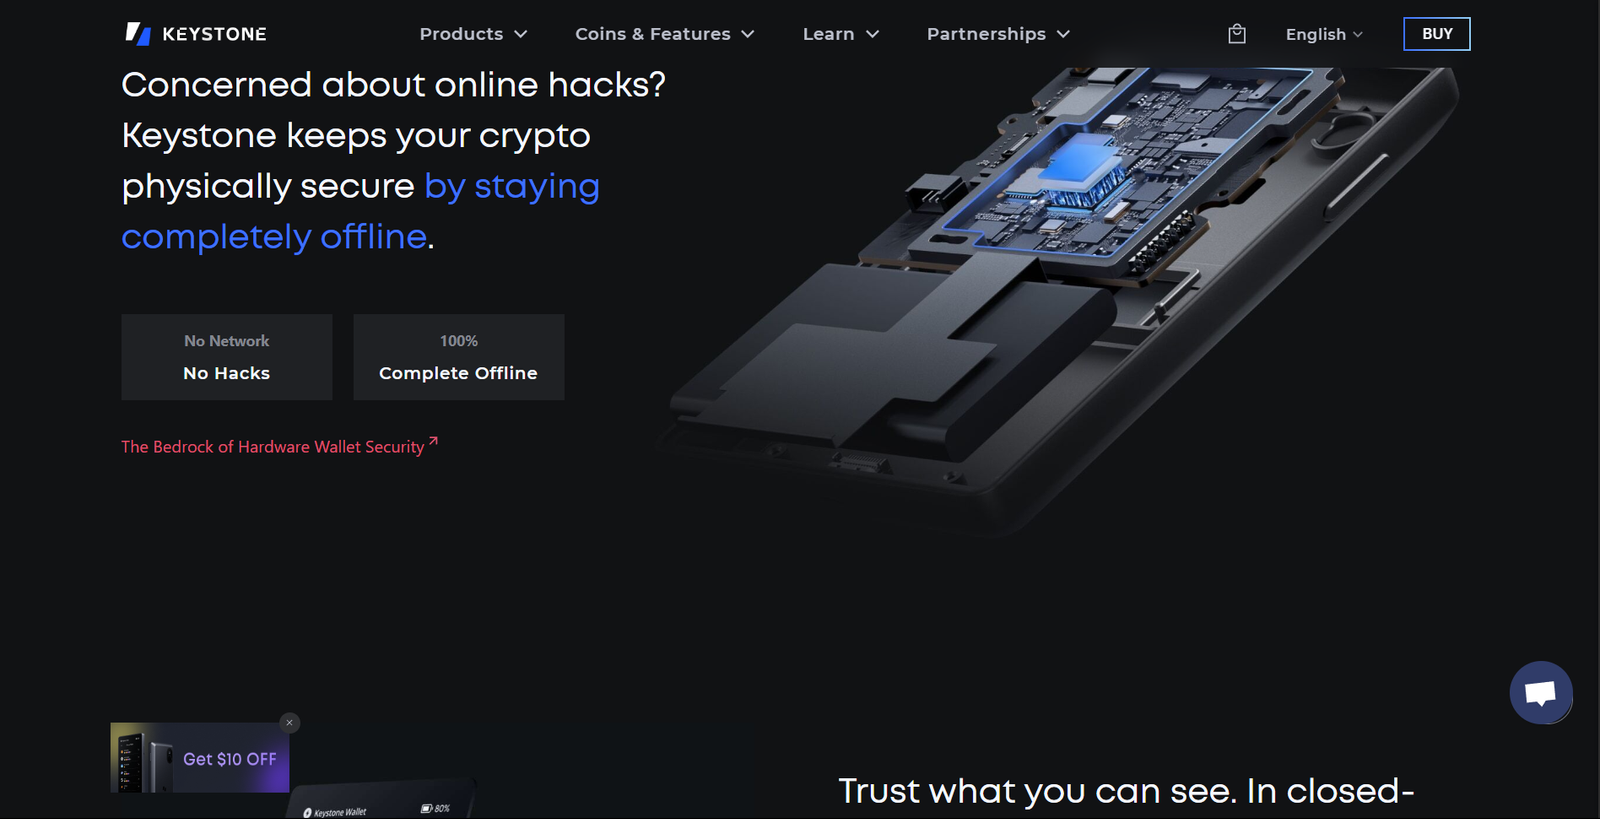The image size is (1600, 819).
Task: Open the shopping bag cart icon
Action: pos(1237,34)
